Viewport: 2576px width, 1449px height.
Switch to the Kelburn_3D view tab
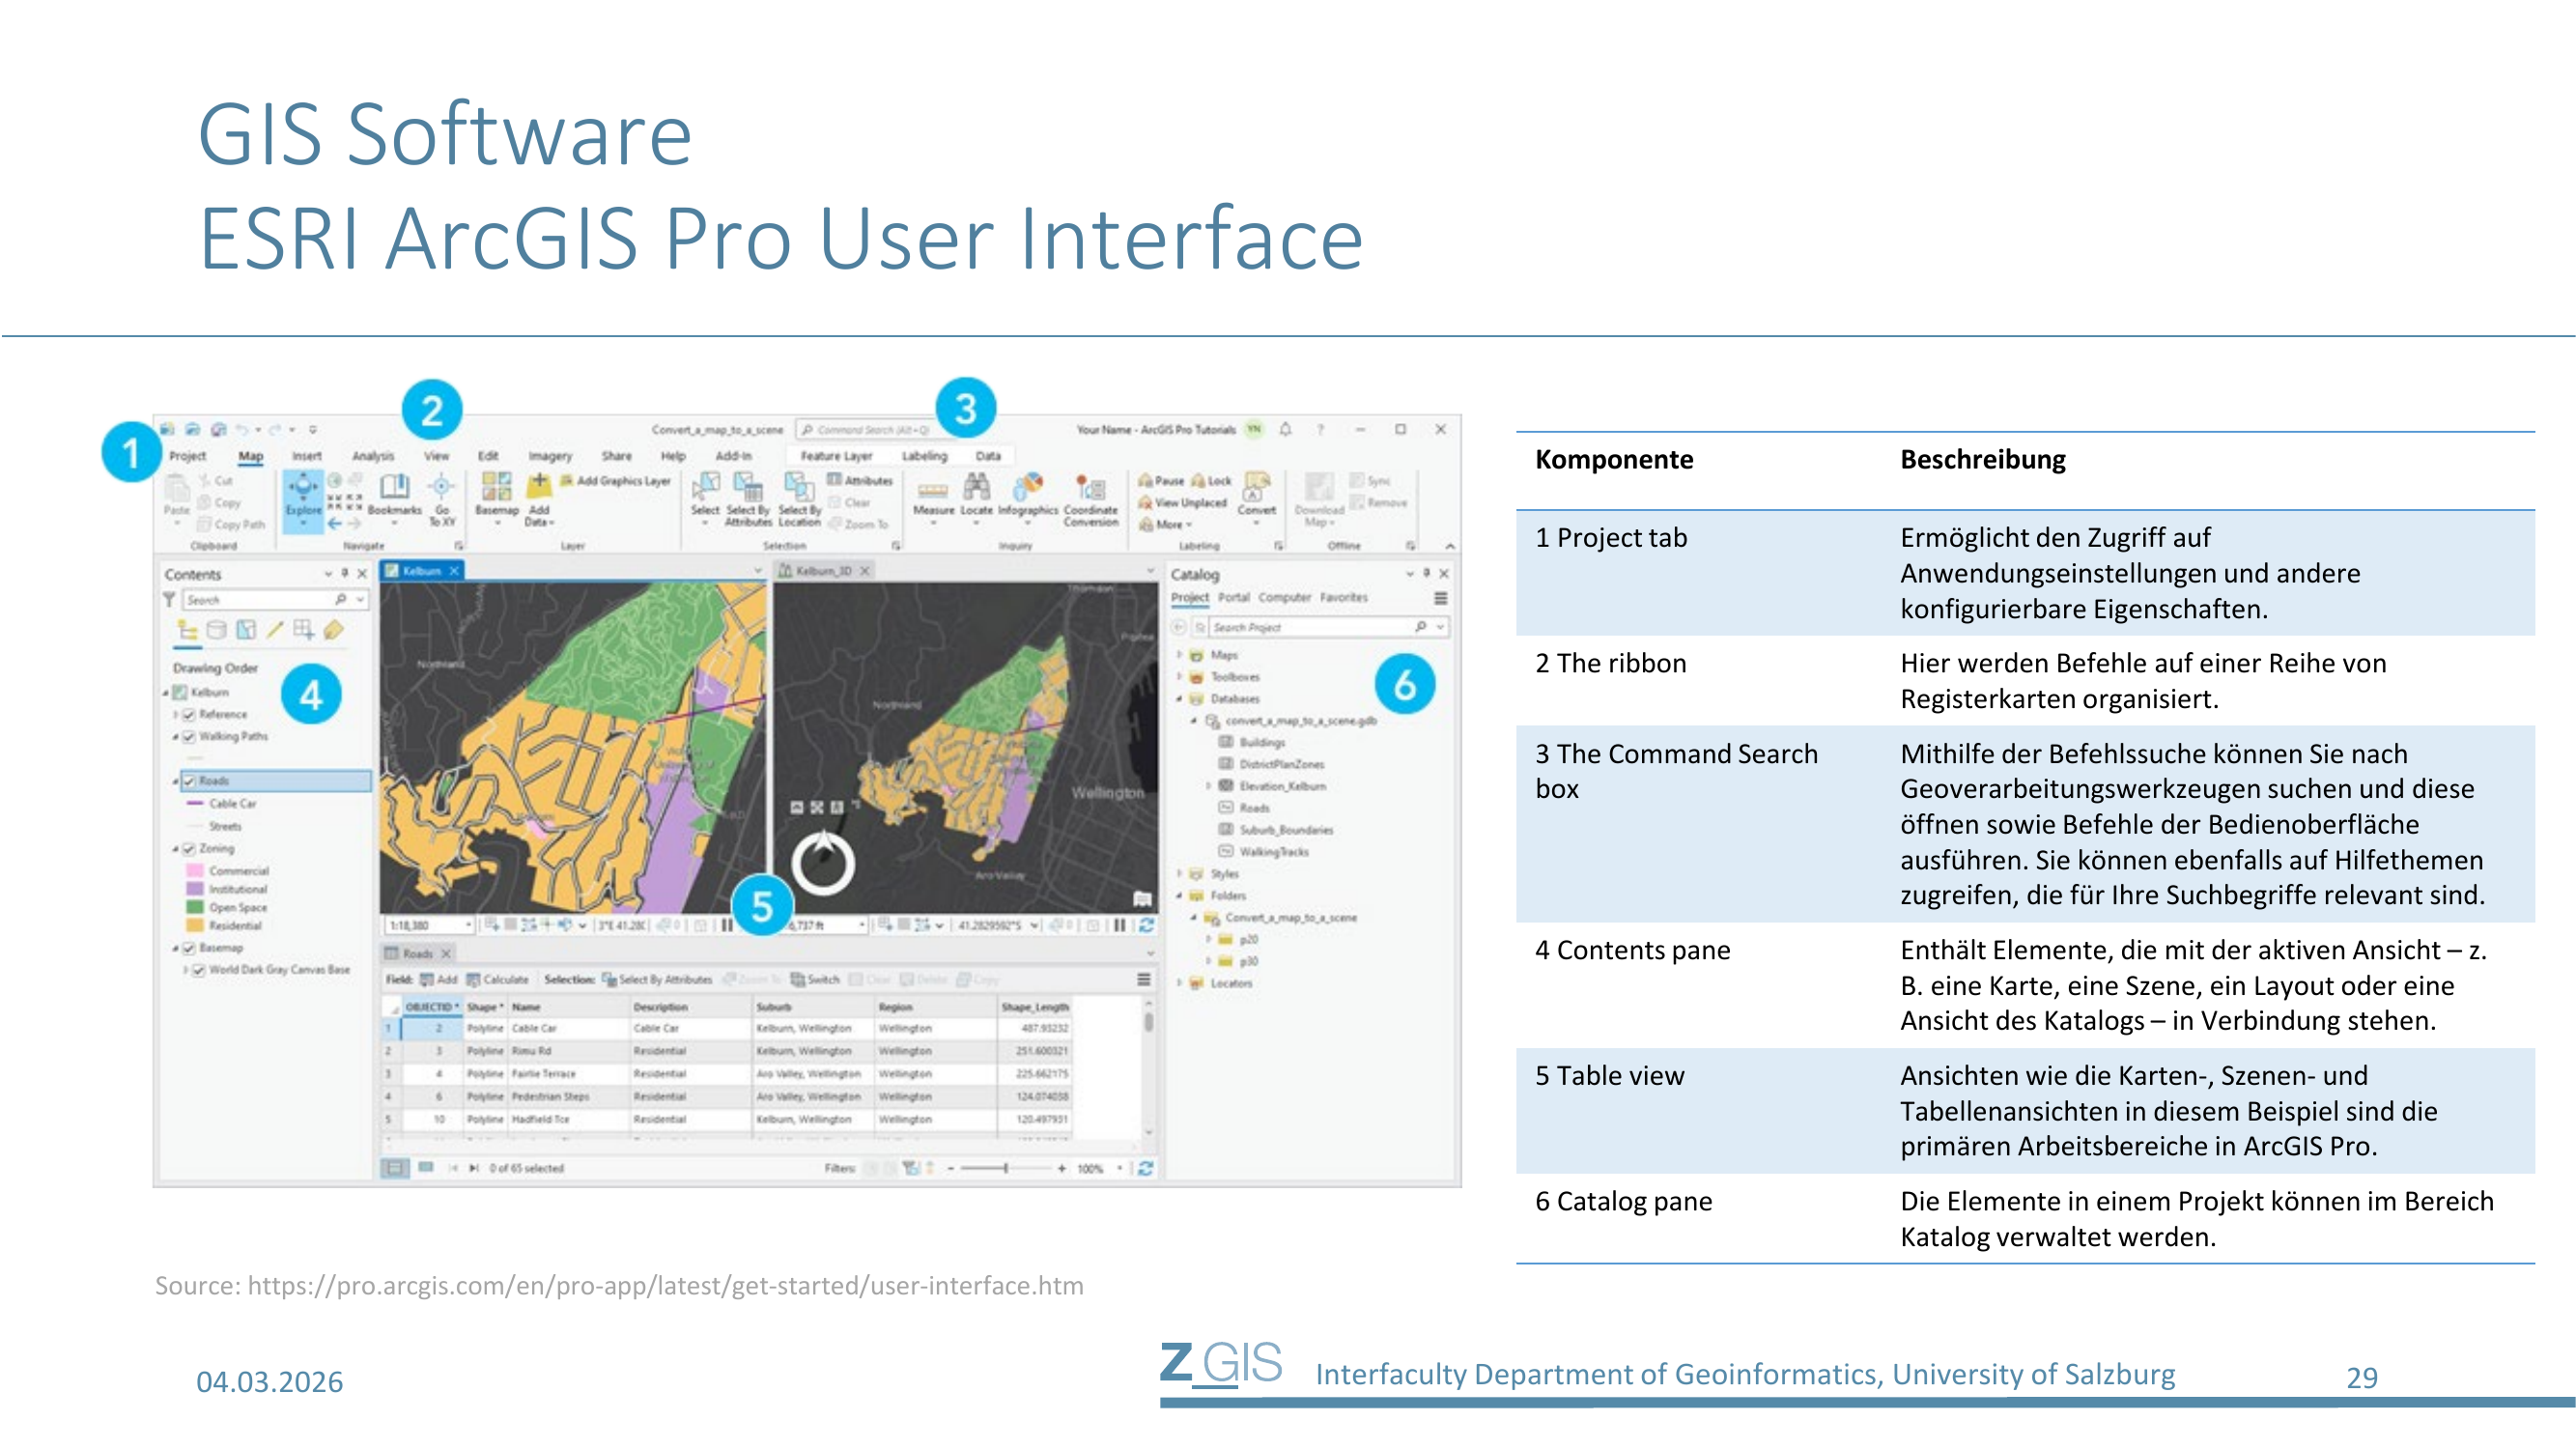click(x=822, y=571)
